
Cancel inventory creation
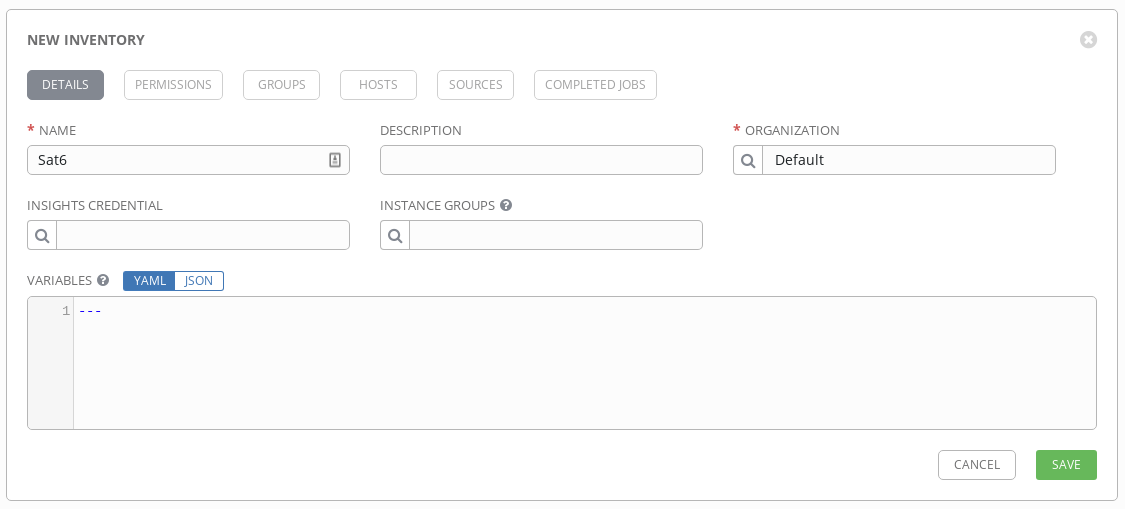click(x=976, y=464)
